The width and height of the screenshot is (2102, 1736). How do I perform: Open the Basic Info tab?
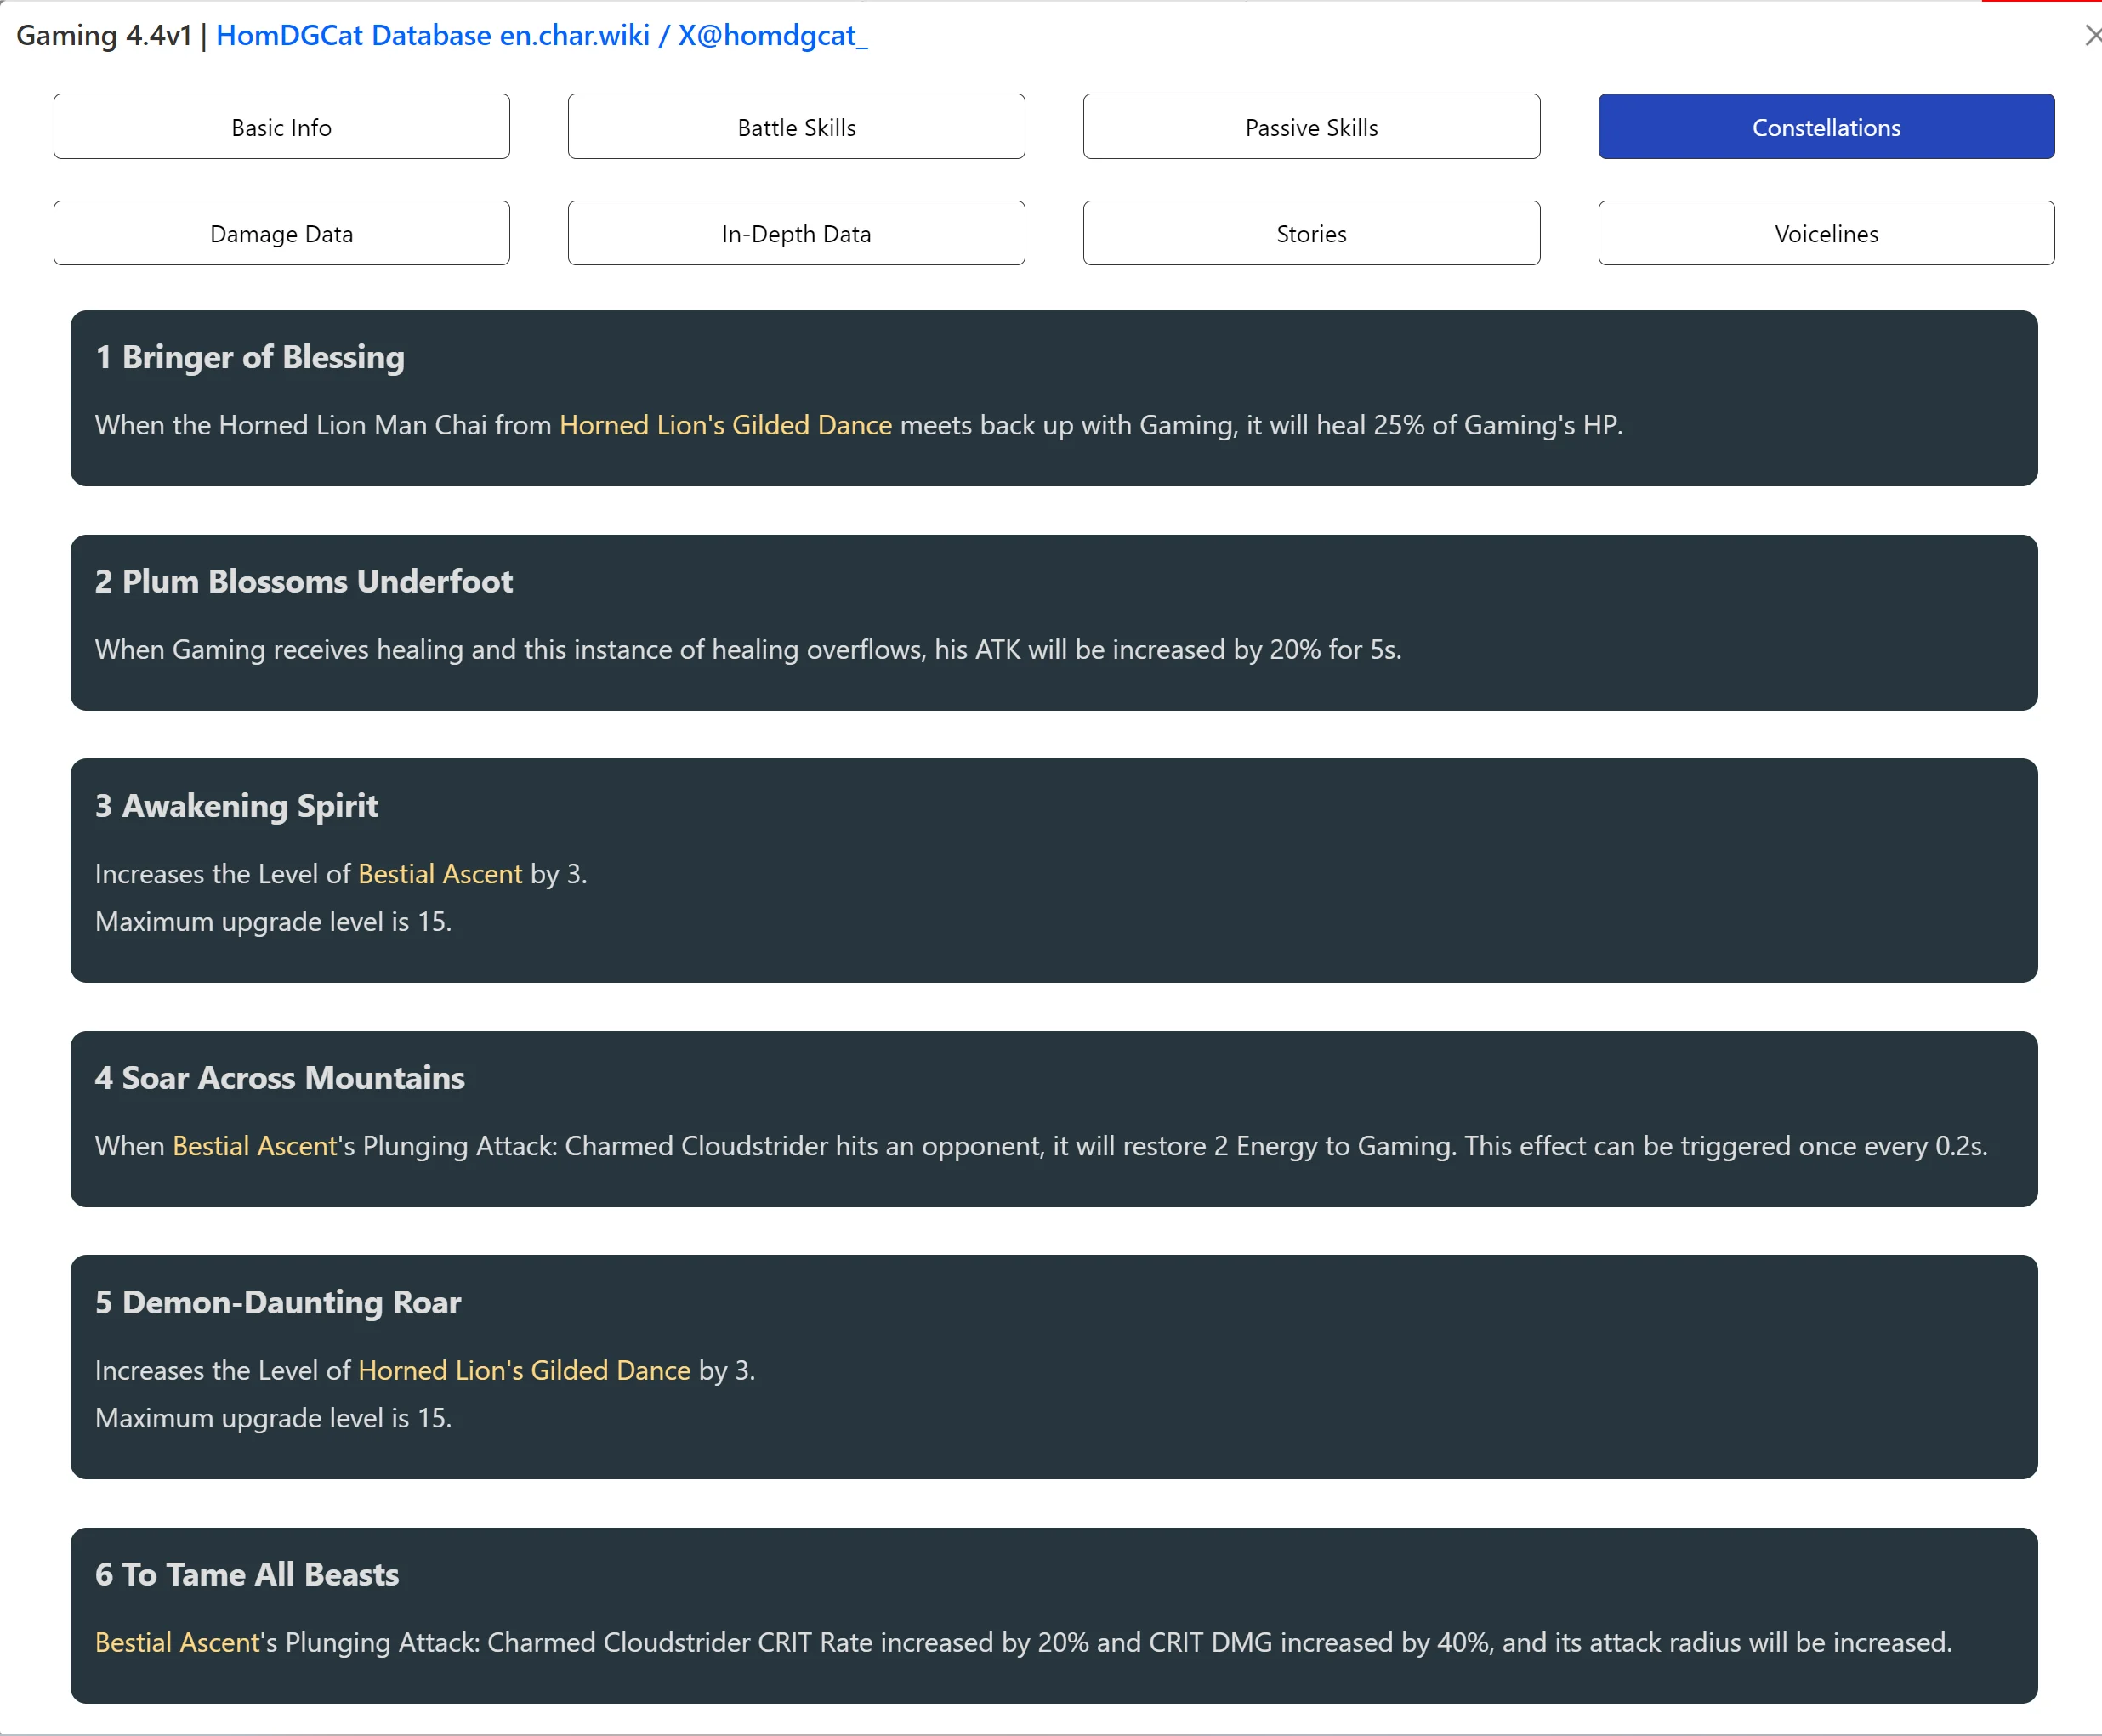pyautogui.click(x=281, y=127)
